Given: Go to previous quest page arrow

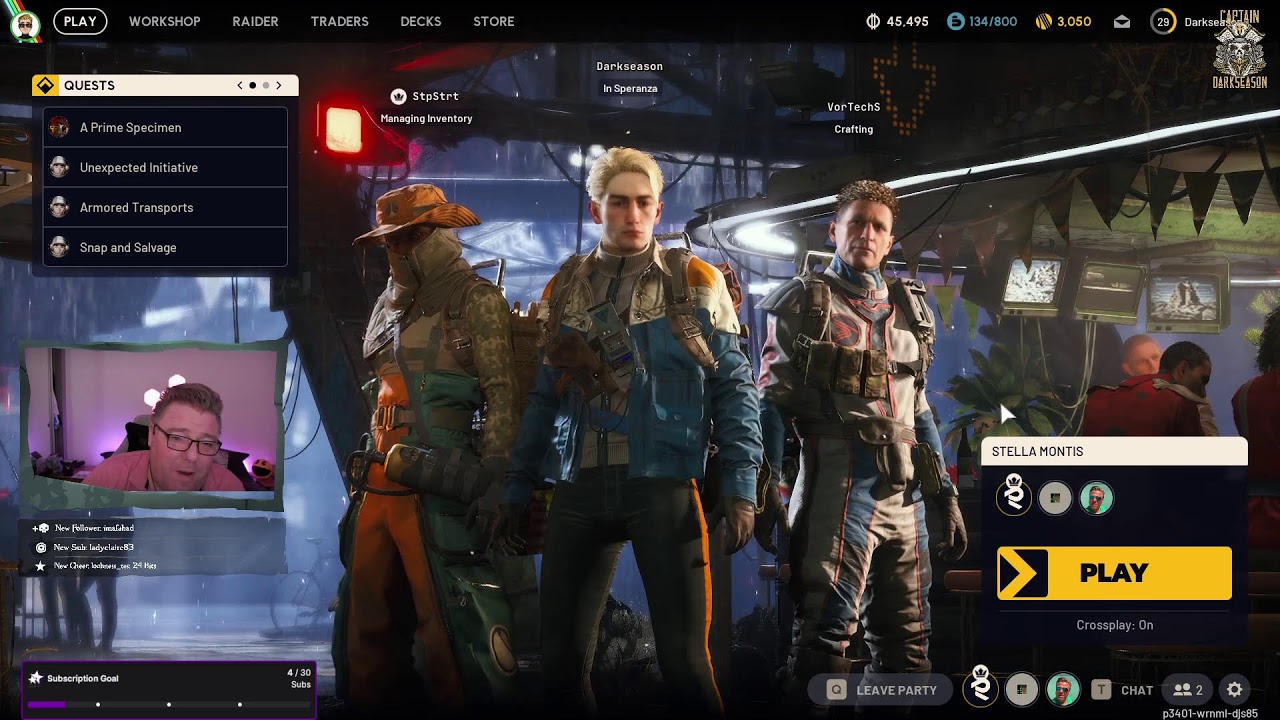Looking at the screenshot, I should click(240, 85).
